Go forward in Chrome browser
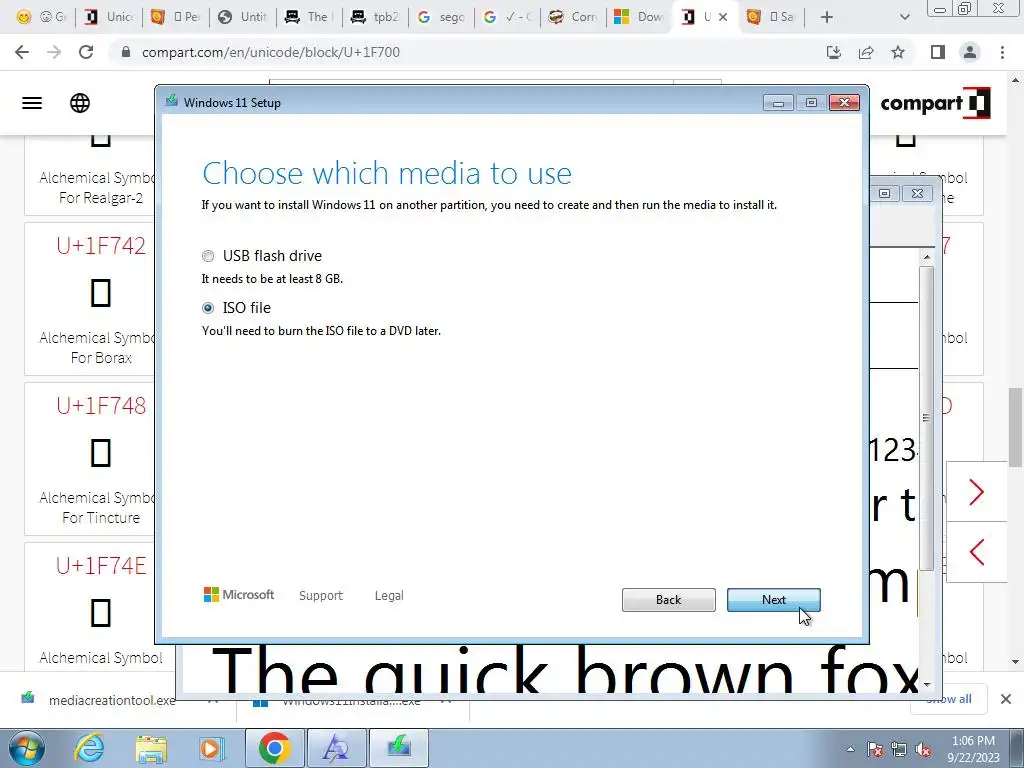Screen dimensions: 1024x768 (x=54, y=52)
